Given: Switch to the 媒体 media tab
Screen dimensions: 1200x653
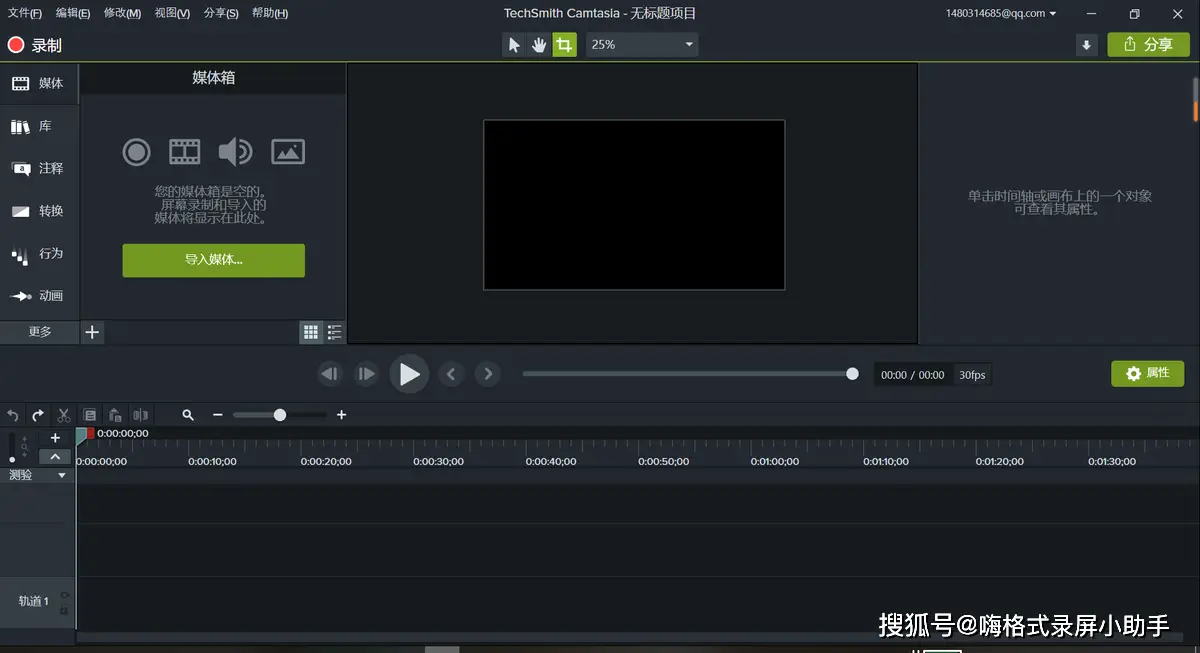Looking at the screenshot, I should click(39, 84).
